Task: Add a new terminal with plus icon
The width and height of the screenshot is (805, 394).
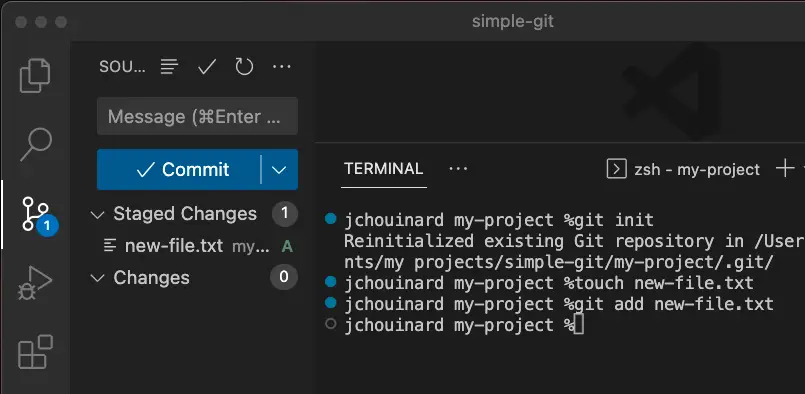Action: coord(784,168)
